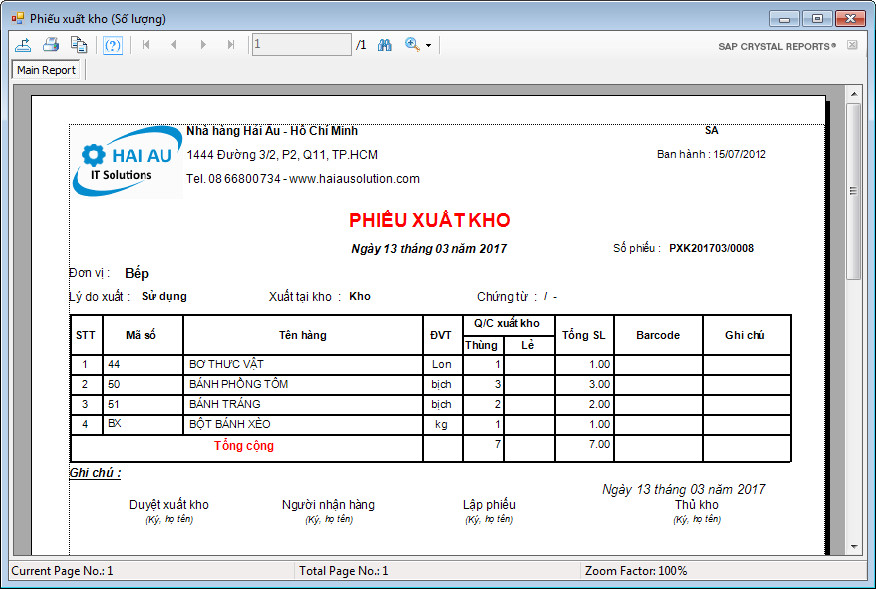This screenshot has height=589, width=876.
Task: Click the date 'Ngày 13 tháng 03 năm 2017' under title
Action: (x=429, y=249)
